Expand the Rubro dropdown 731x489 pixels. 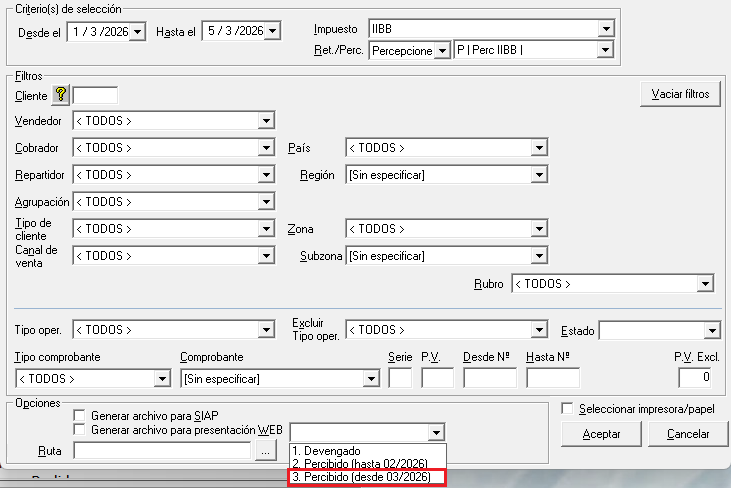pos(705,284)
